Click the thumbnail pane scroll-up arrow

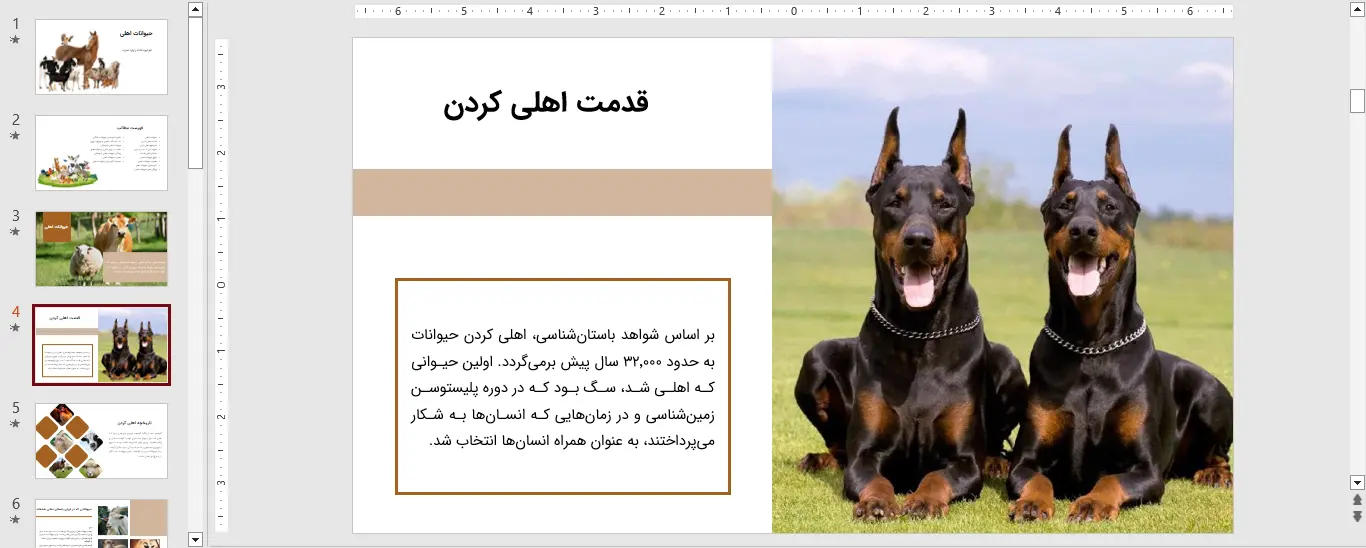click(x=195, y=10)
